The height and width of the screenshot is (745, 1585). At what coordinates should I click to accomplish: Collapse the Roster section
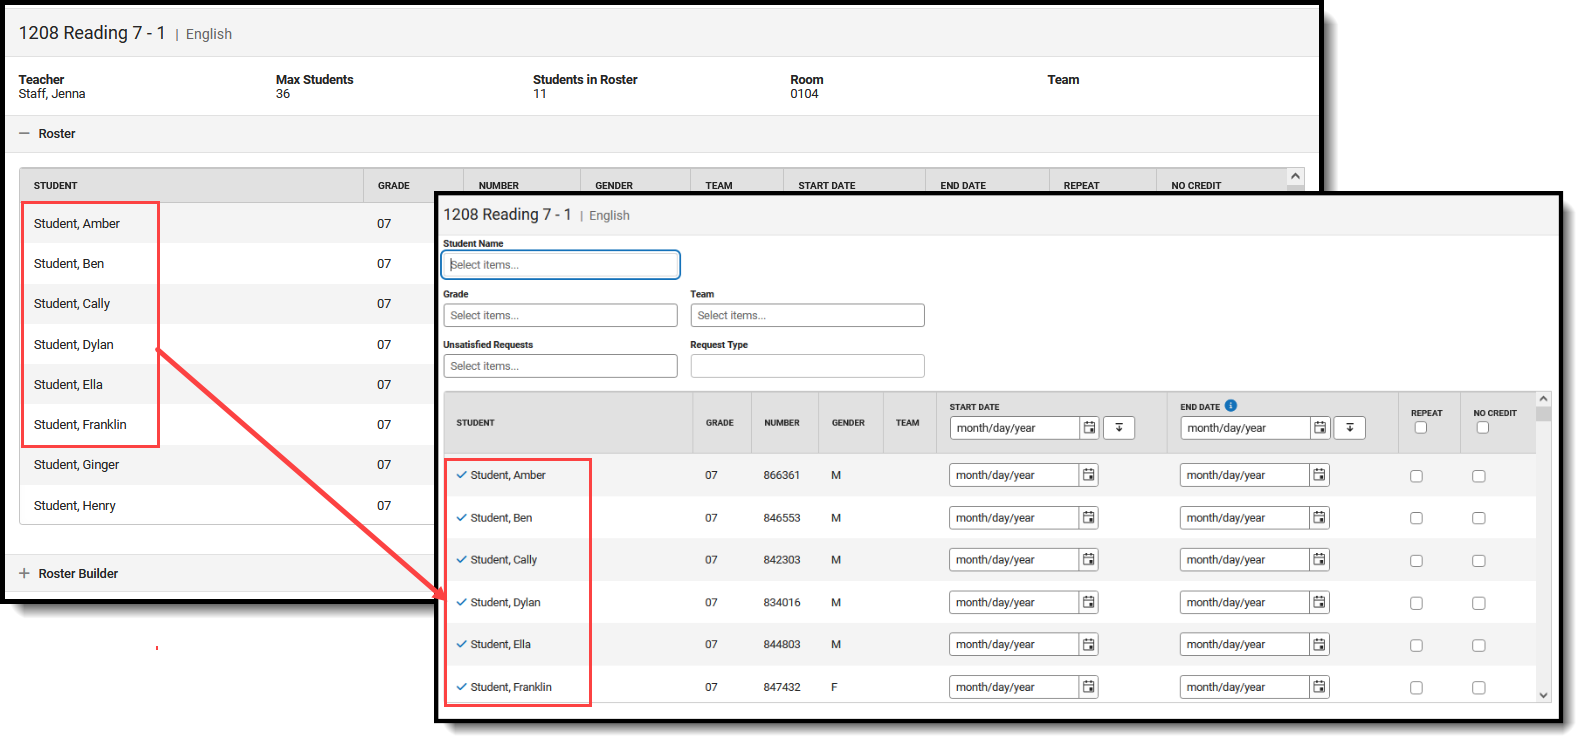[x=25, y=133]
